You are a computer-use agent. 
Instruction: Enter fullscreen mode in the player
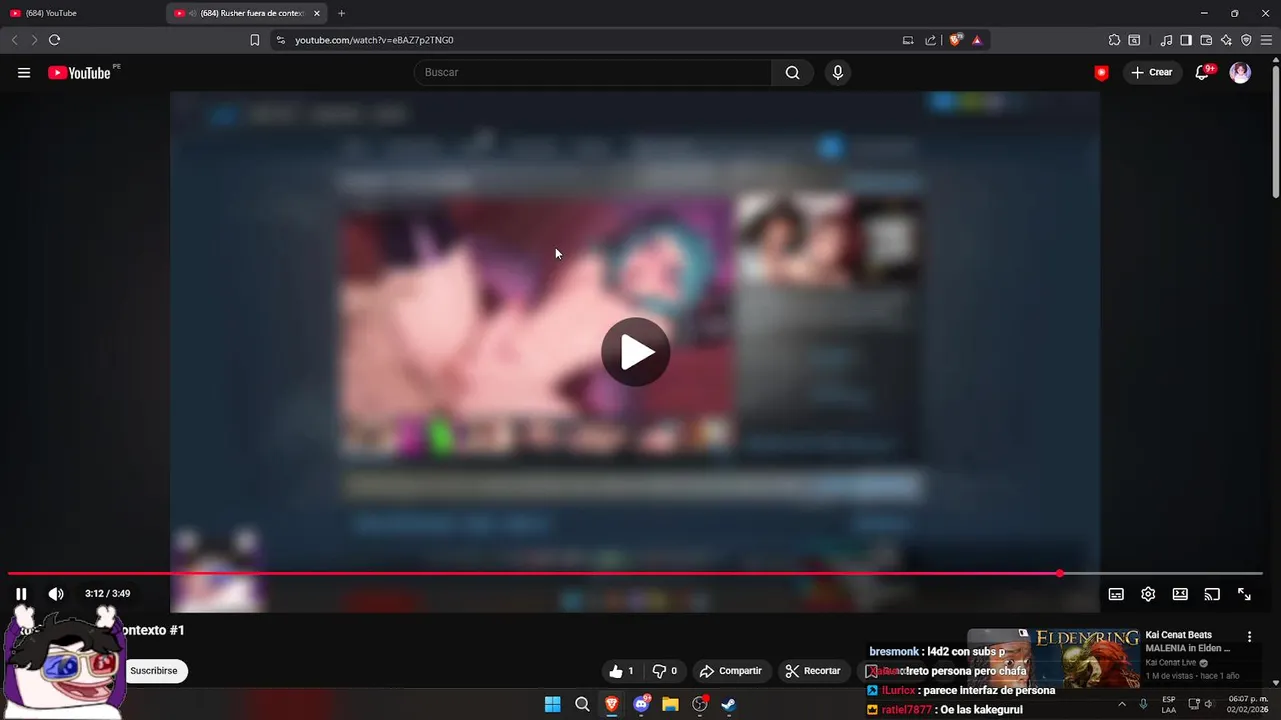pyautogui.click(x=1244, y=594)
